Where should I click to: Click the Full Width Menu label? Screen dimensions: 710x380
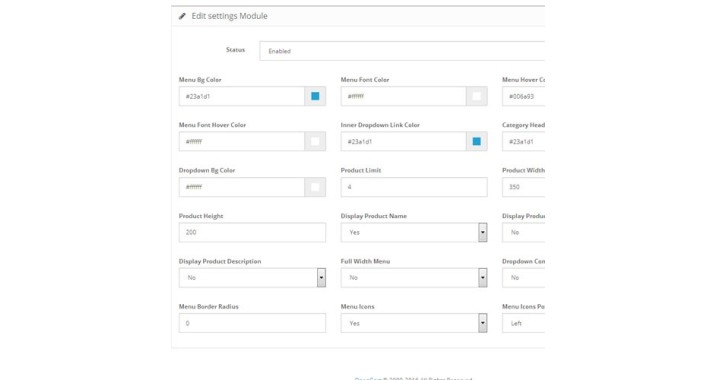(365, 261)
